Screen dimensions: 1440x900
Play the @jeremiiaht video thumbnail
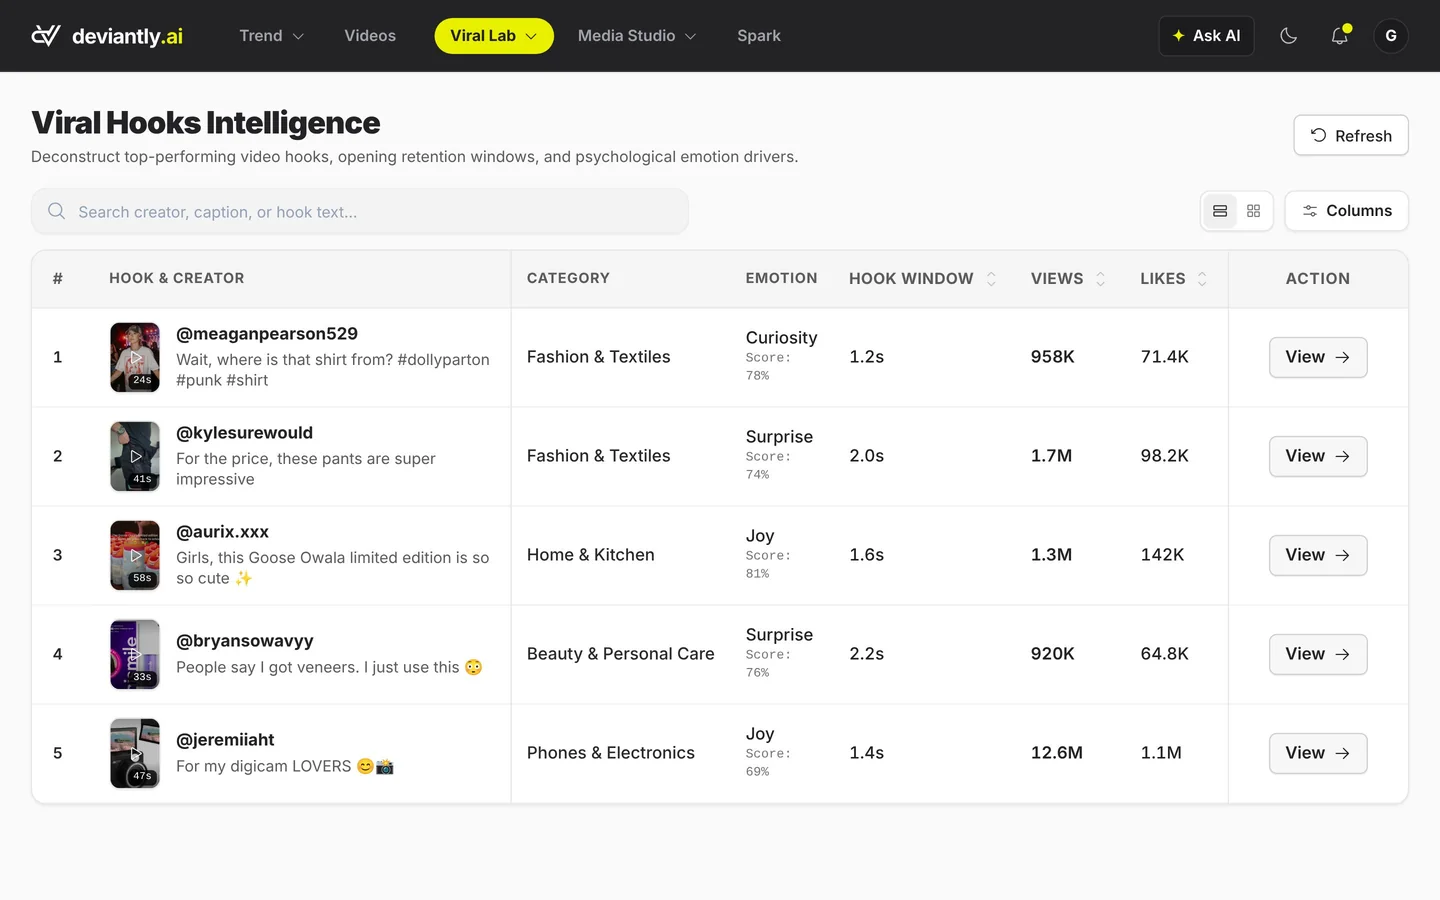point(135,753)
